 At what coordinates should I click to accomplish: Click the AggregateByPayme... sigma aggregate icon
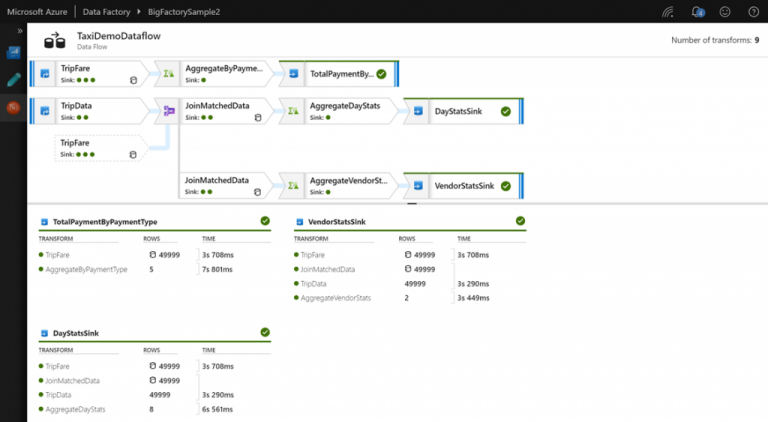168,74
